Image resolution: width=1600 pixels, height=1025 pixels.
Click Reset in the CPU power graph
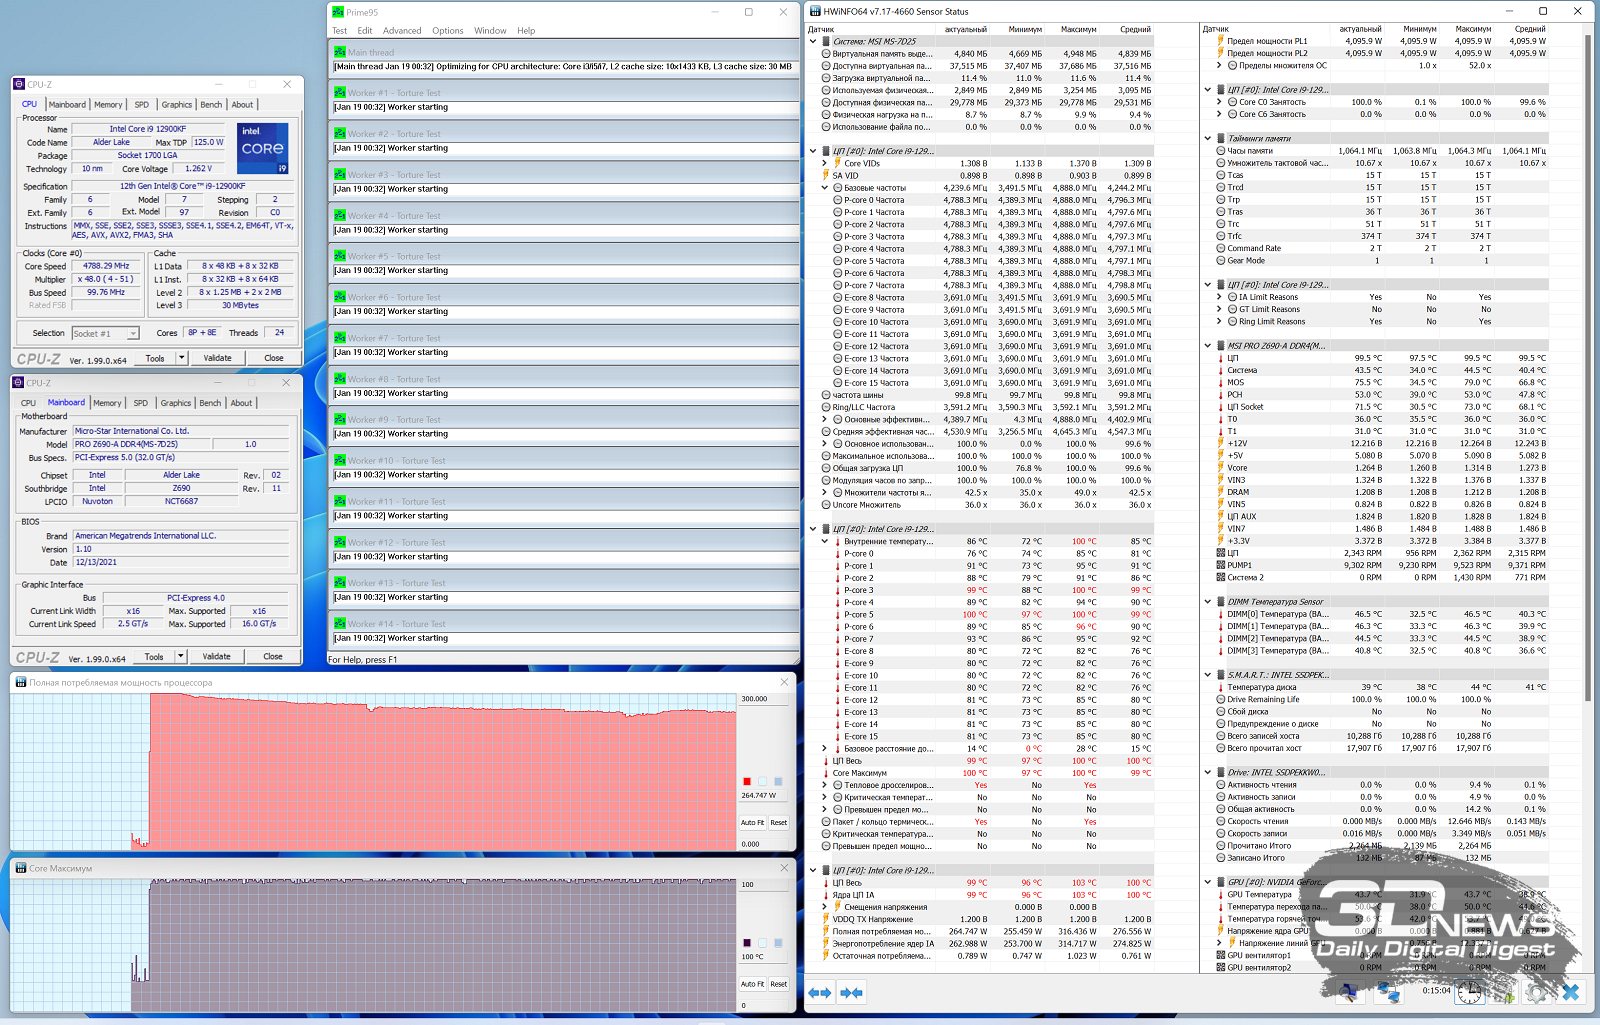[x=778, y=823]
